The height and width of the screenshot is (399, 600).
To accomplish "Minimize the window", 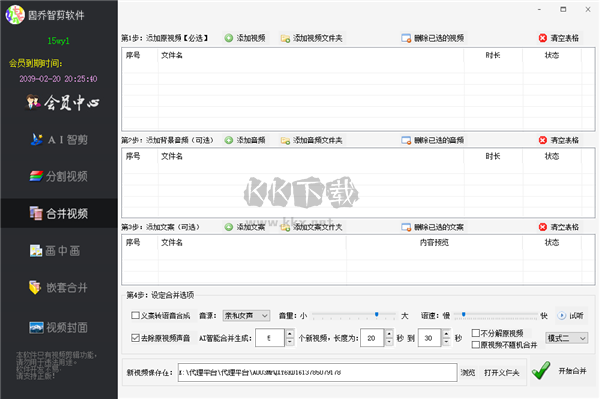I will (539, 10).
